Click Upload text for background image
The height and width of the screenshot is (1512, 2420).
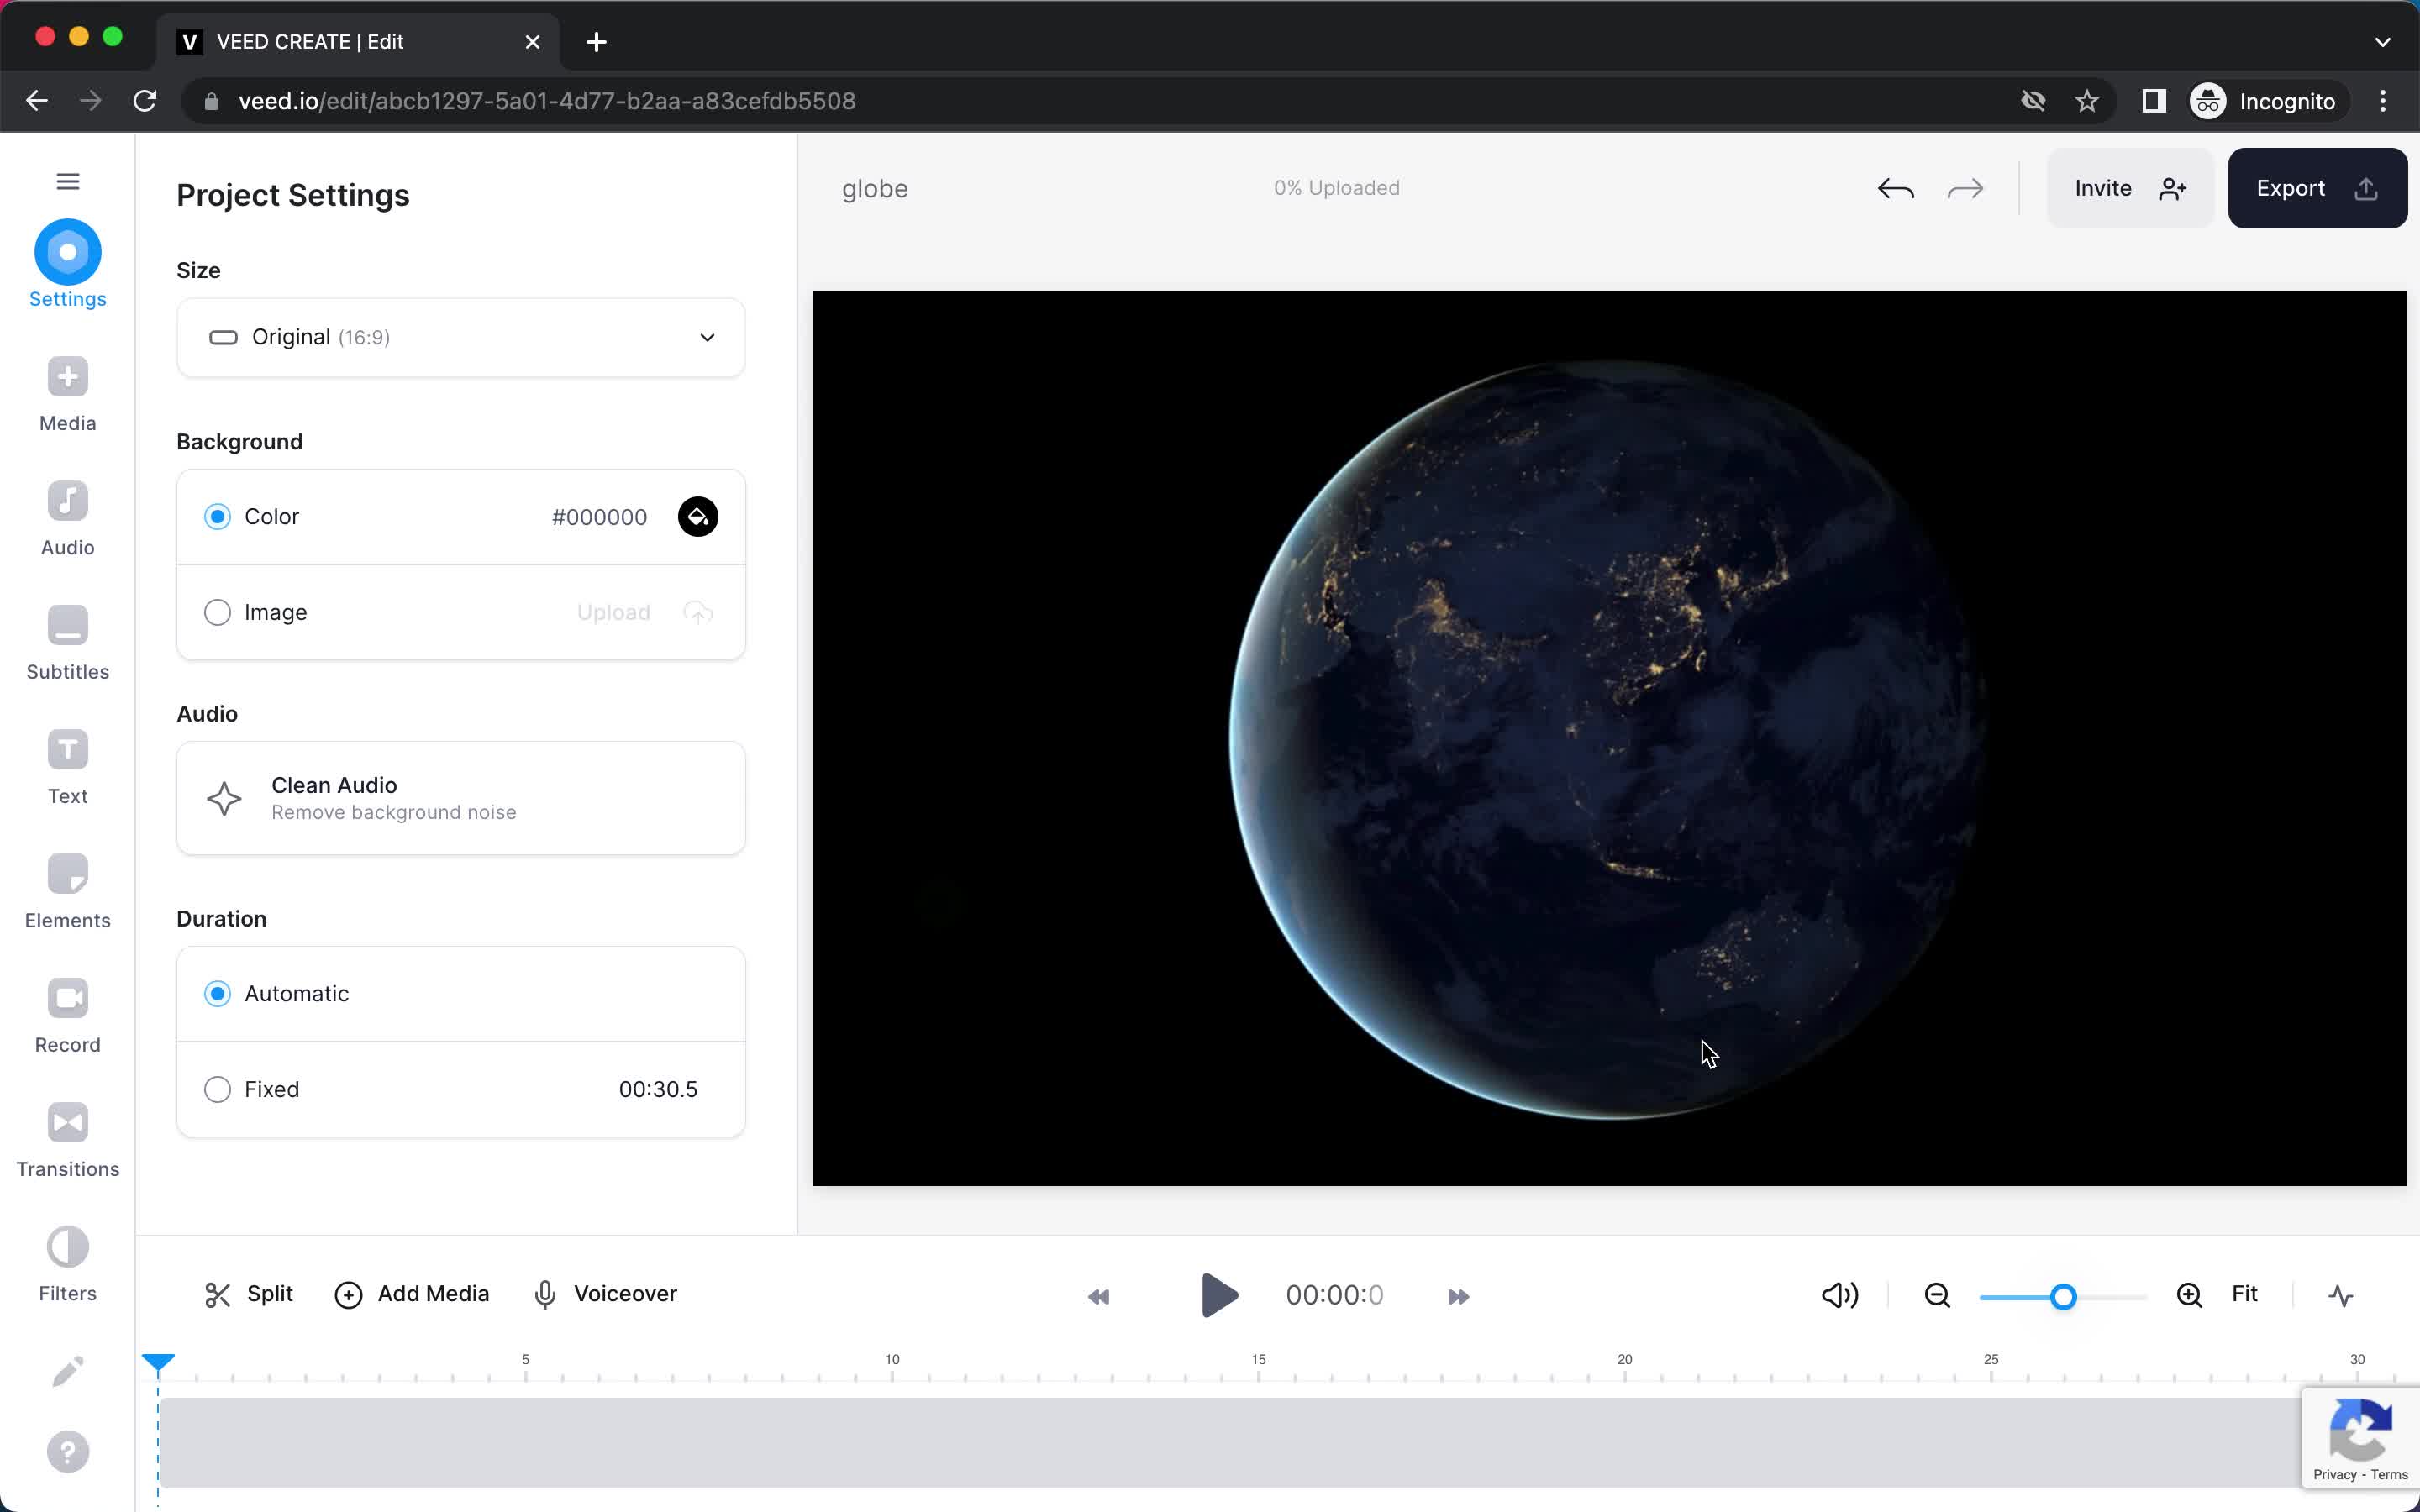(x=613, y=612)
